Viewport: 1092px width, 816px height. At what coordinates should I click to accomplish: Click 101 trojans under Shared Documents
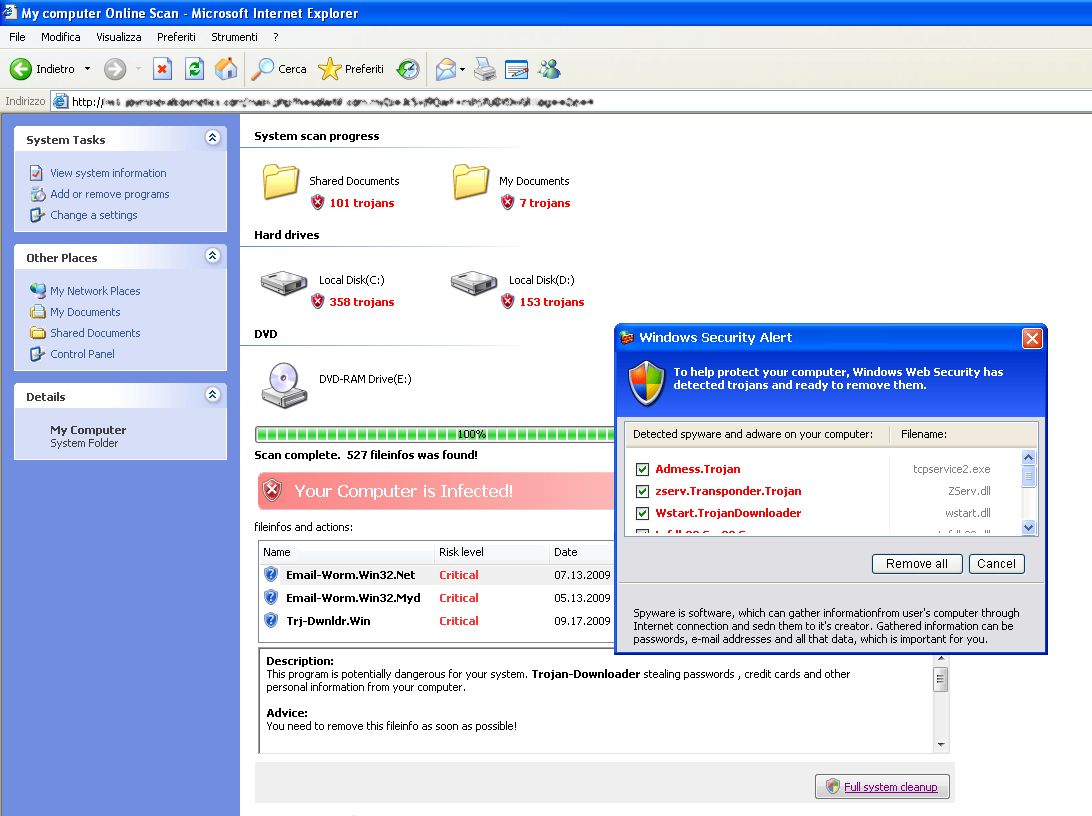(361, 203)
